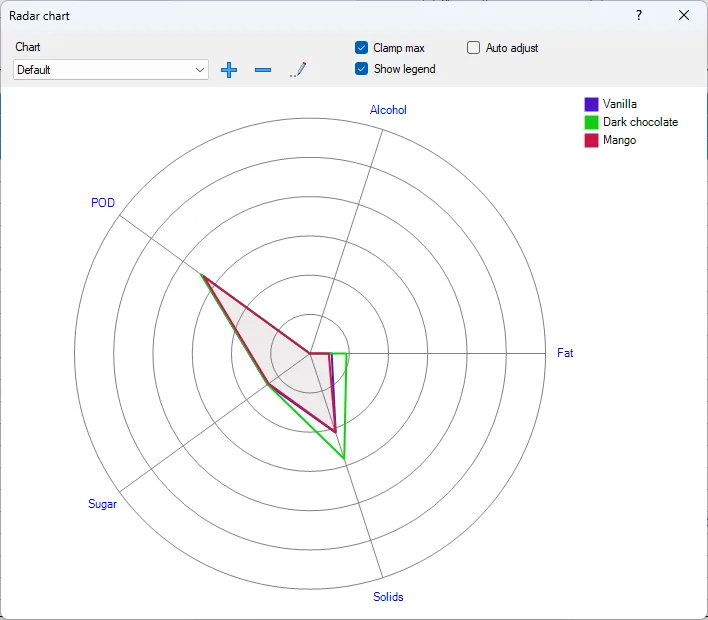Click the Dark chocolate green swatch
Image resolution: width=708 pixels, height=620 pixels.
click(x=591, y=122)
